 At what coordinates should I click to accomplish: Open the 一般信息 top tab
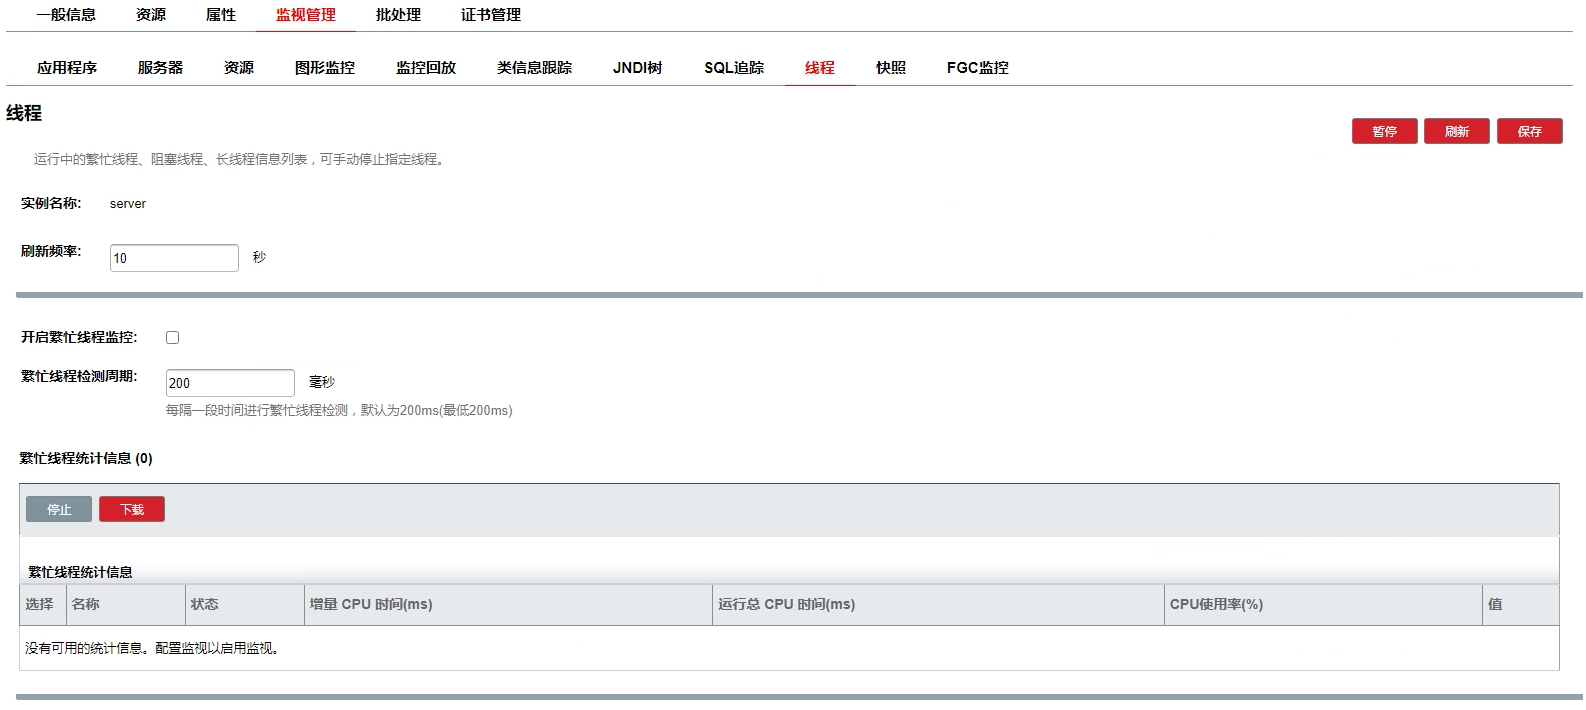click(66, 15)
